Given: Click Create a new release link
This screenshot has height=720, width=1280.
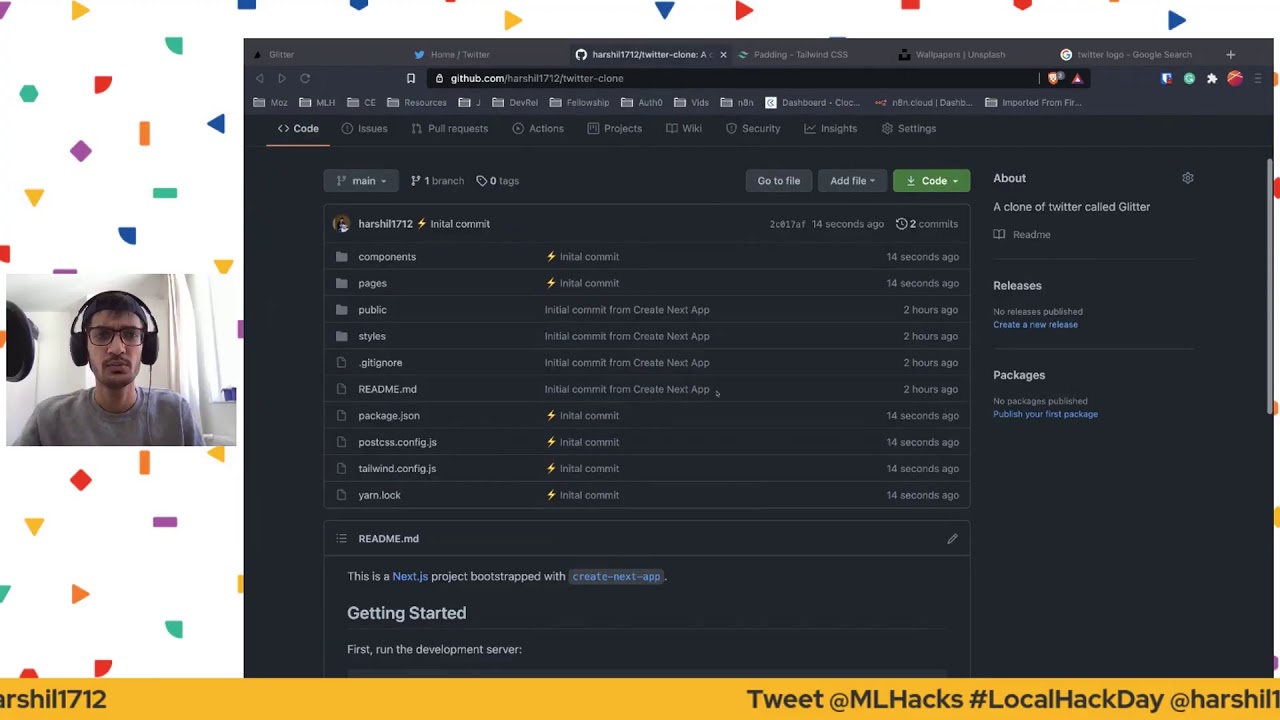Looking at the screenshot, I should [x=1035, y=325].
